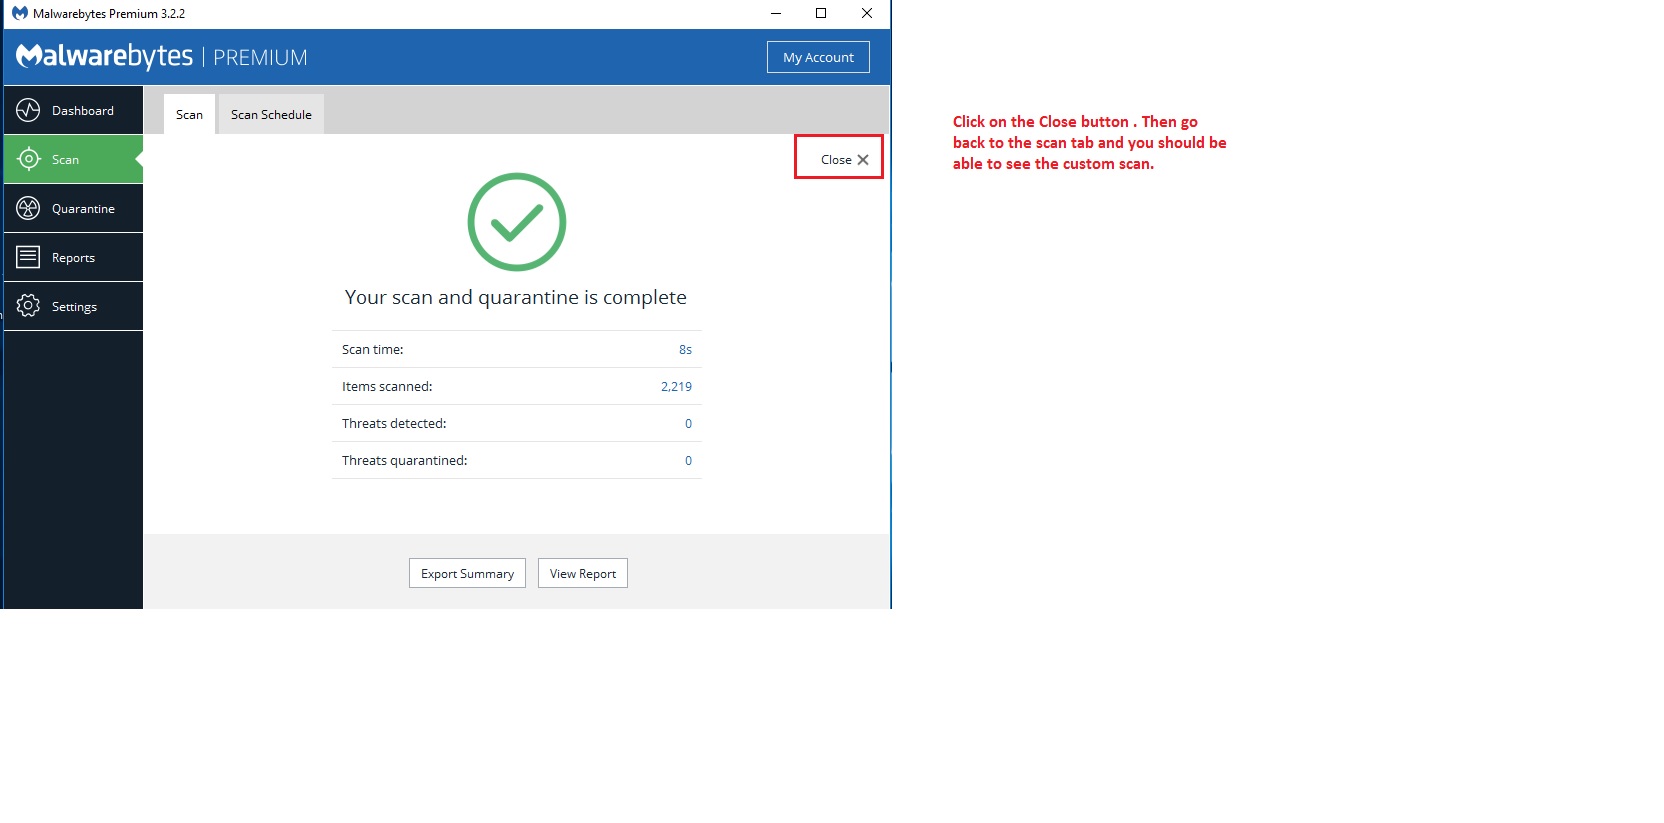Click the My Account button

point(818,57)
